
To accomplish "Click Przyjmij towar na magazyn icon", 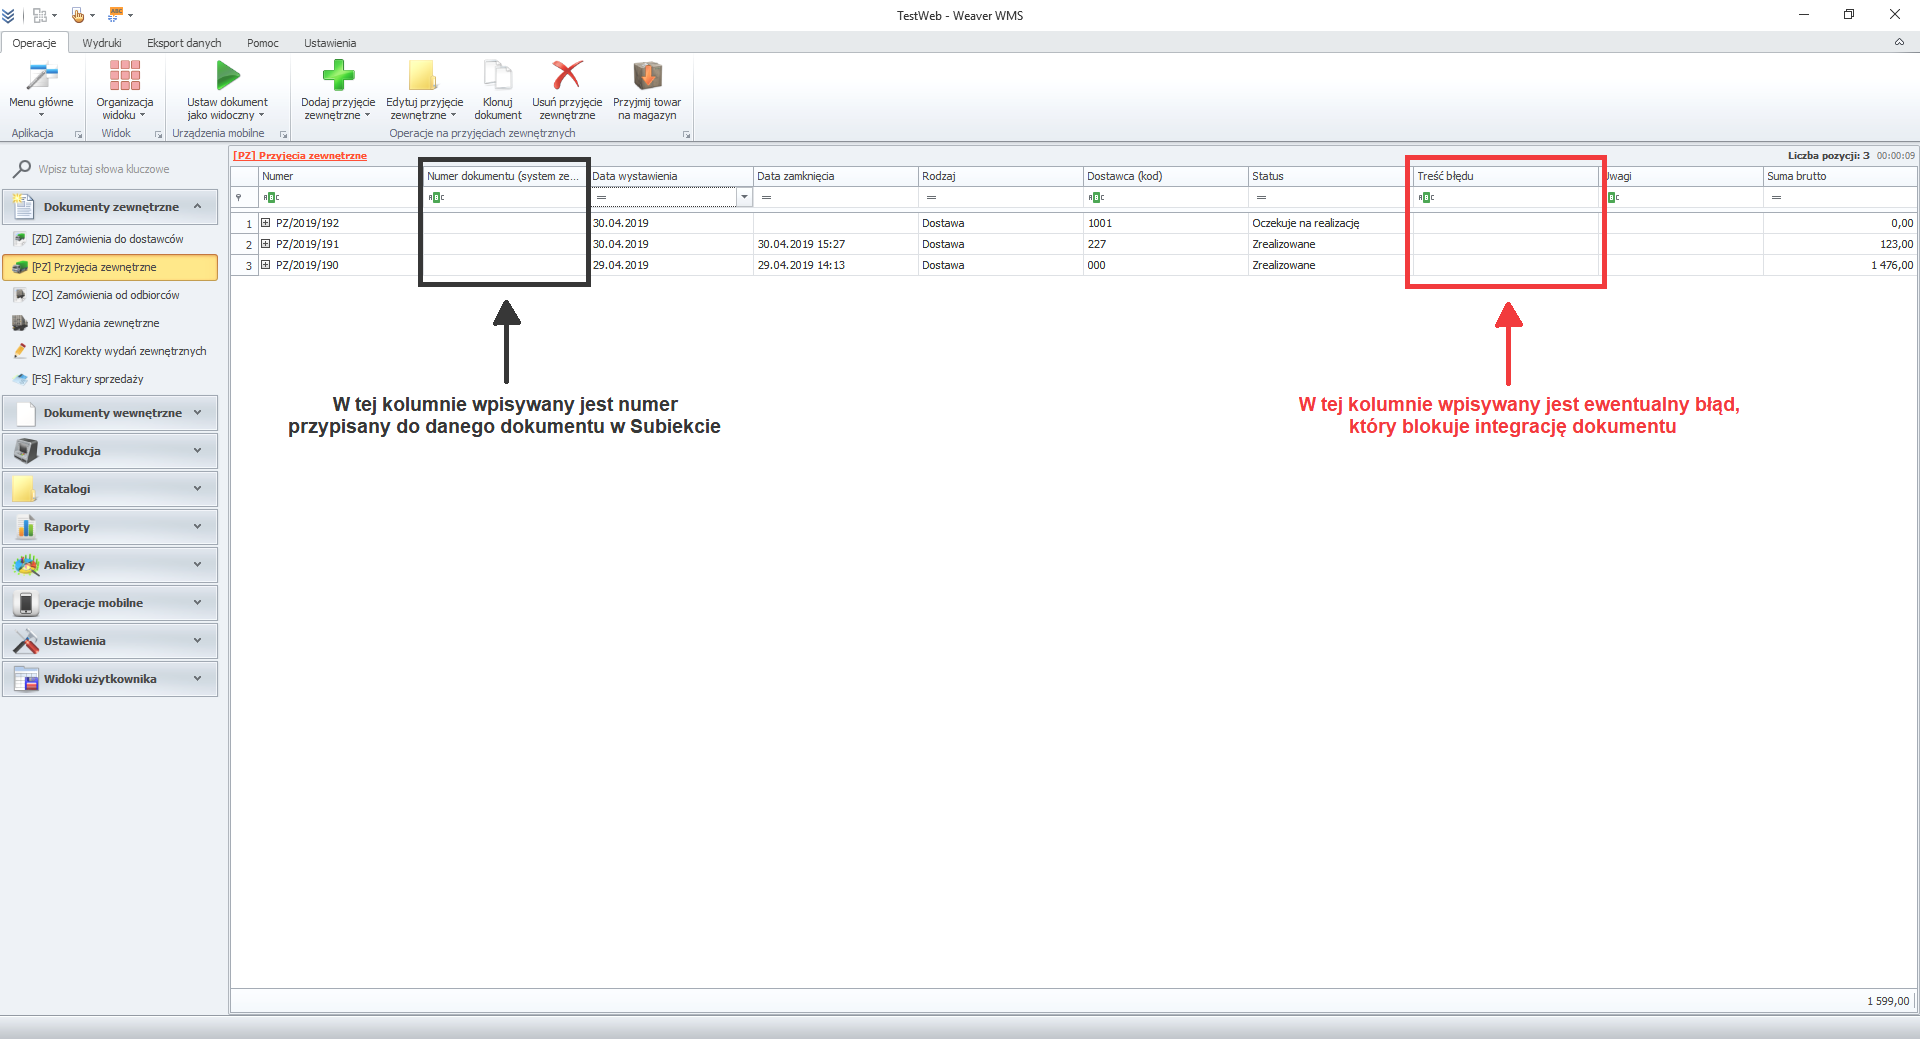I will click(x=647, y=76).
